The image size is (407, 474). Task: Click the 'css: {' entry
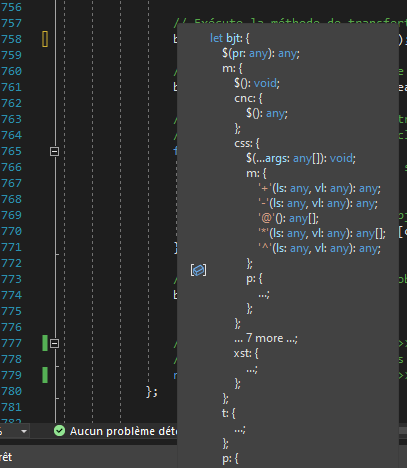[247, 143]
